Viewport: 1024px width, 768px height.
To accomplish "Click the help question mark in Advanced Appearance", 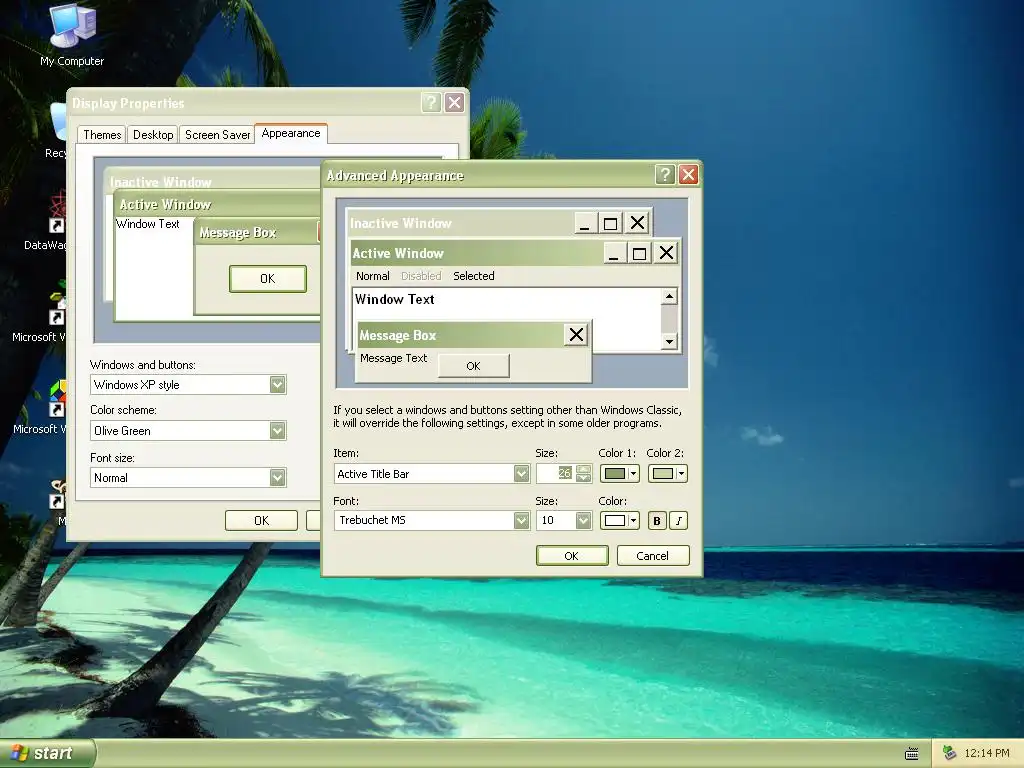I will pos(665,174).
